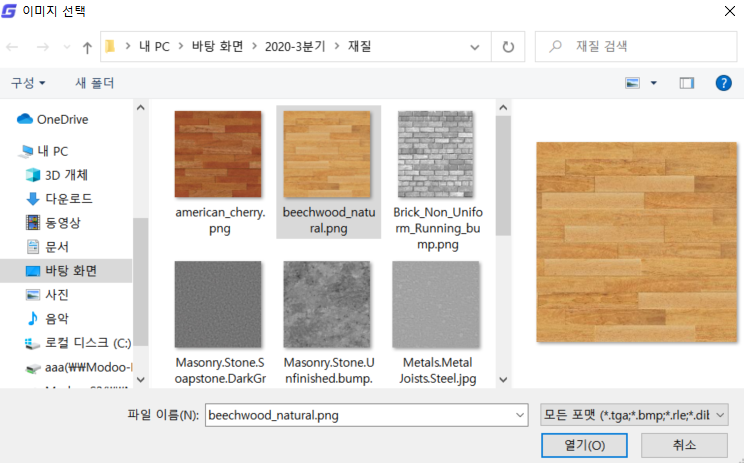Open 문서 folder in sidebar
This screenshot has height=463, width=744.
[x=47, y=247]
